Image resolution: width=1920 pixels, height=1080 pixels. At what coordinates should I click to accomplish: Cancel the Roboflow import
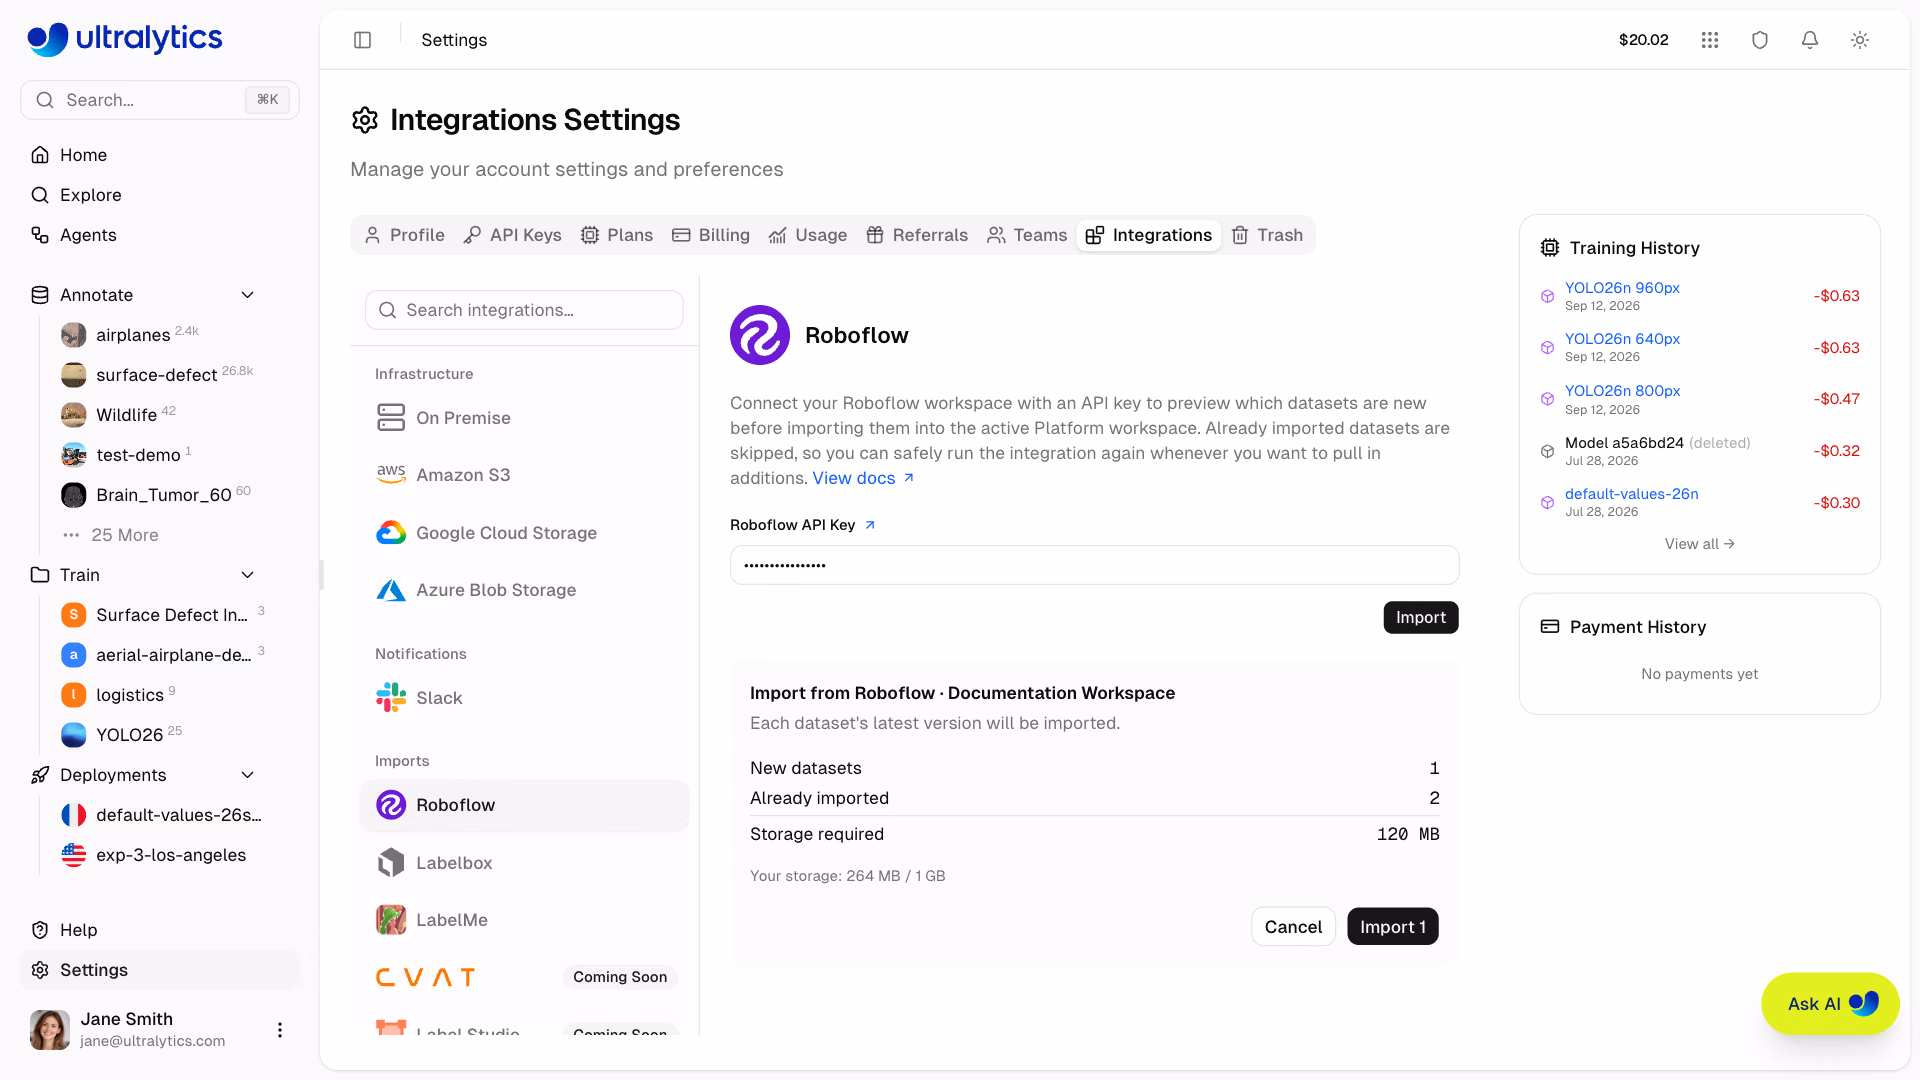point(1293,927)
